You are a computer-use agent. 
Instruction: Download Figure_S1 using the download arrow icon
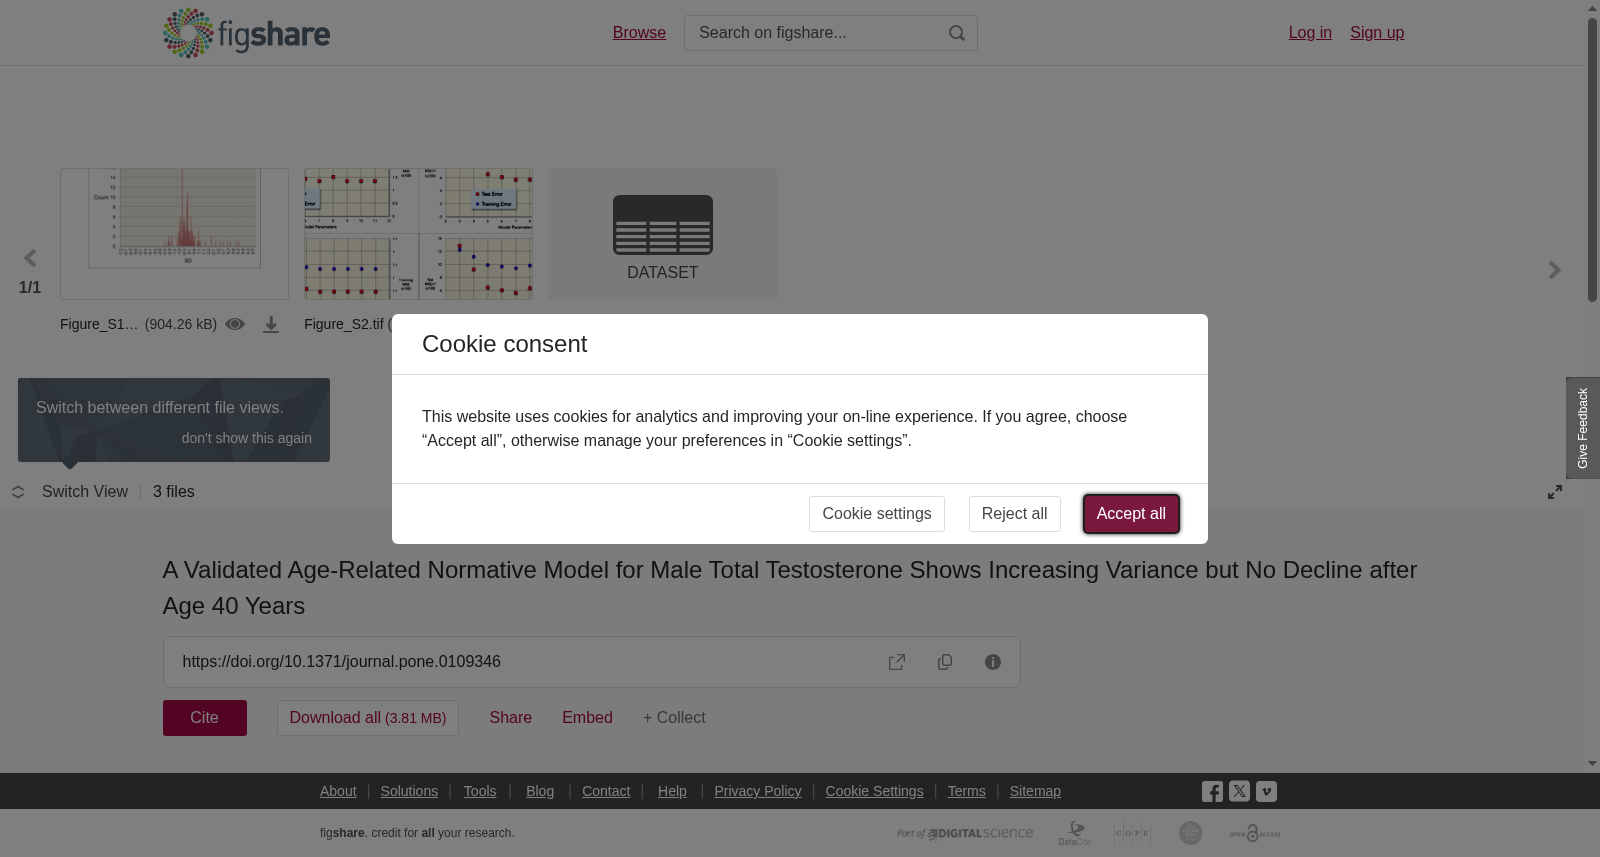[x=271, y=325]
